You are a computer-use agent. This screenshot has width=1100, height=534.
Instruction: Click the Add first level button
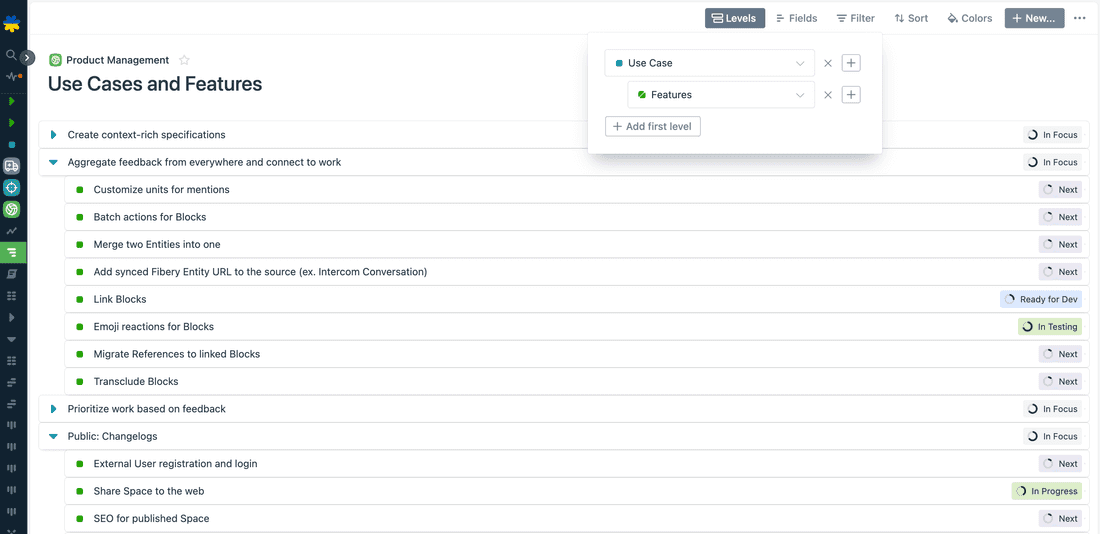(652, 126)
